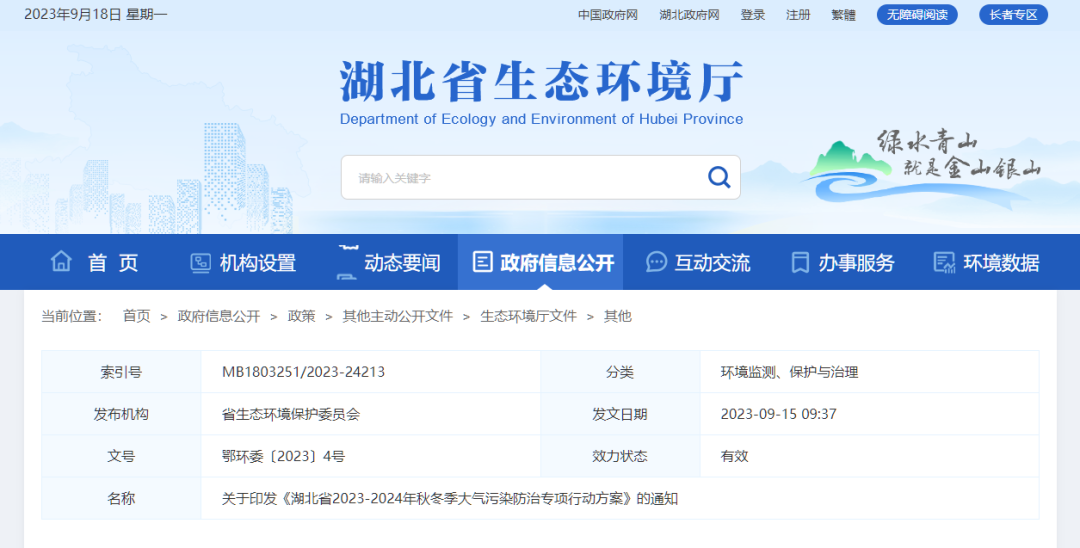
Task: Click the 发布机构 label cell
Action: click(x=121, y=414)
